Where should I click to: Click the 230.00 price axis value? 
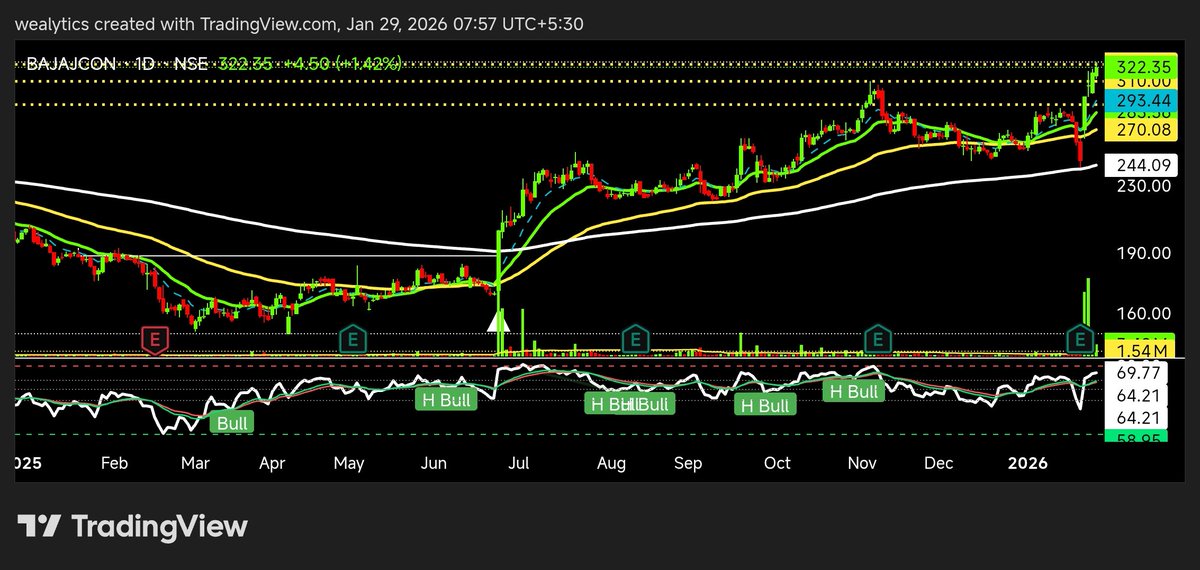(x=1145, y=185)
